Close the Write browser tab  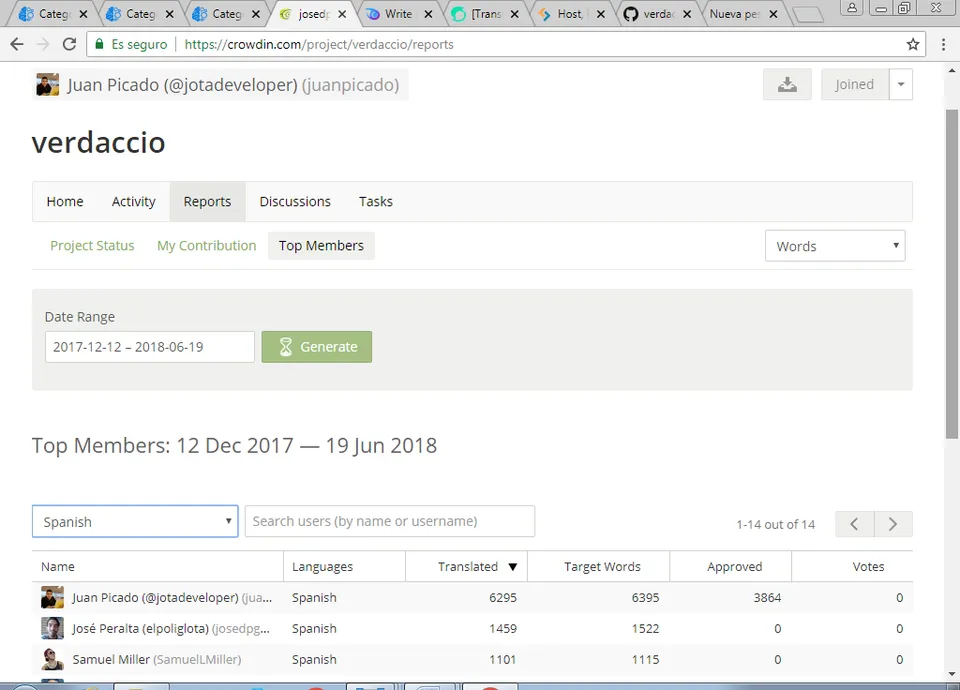pyautogui.click(x=429, y=13)
